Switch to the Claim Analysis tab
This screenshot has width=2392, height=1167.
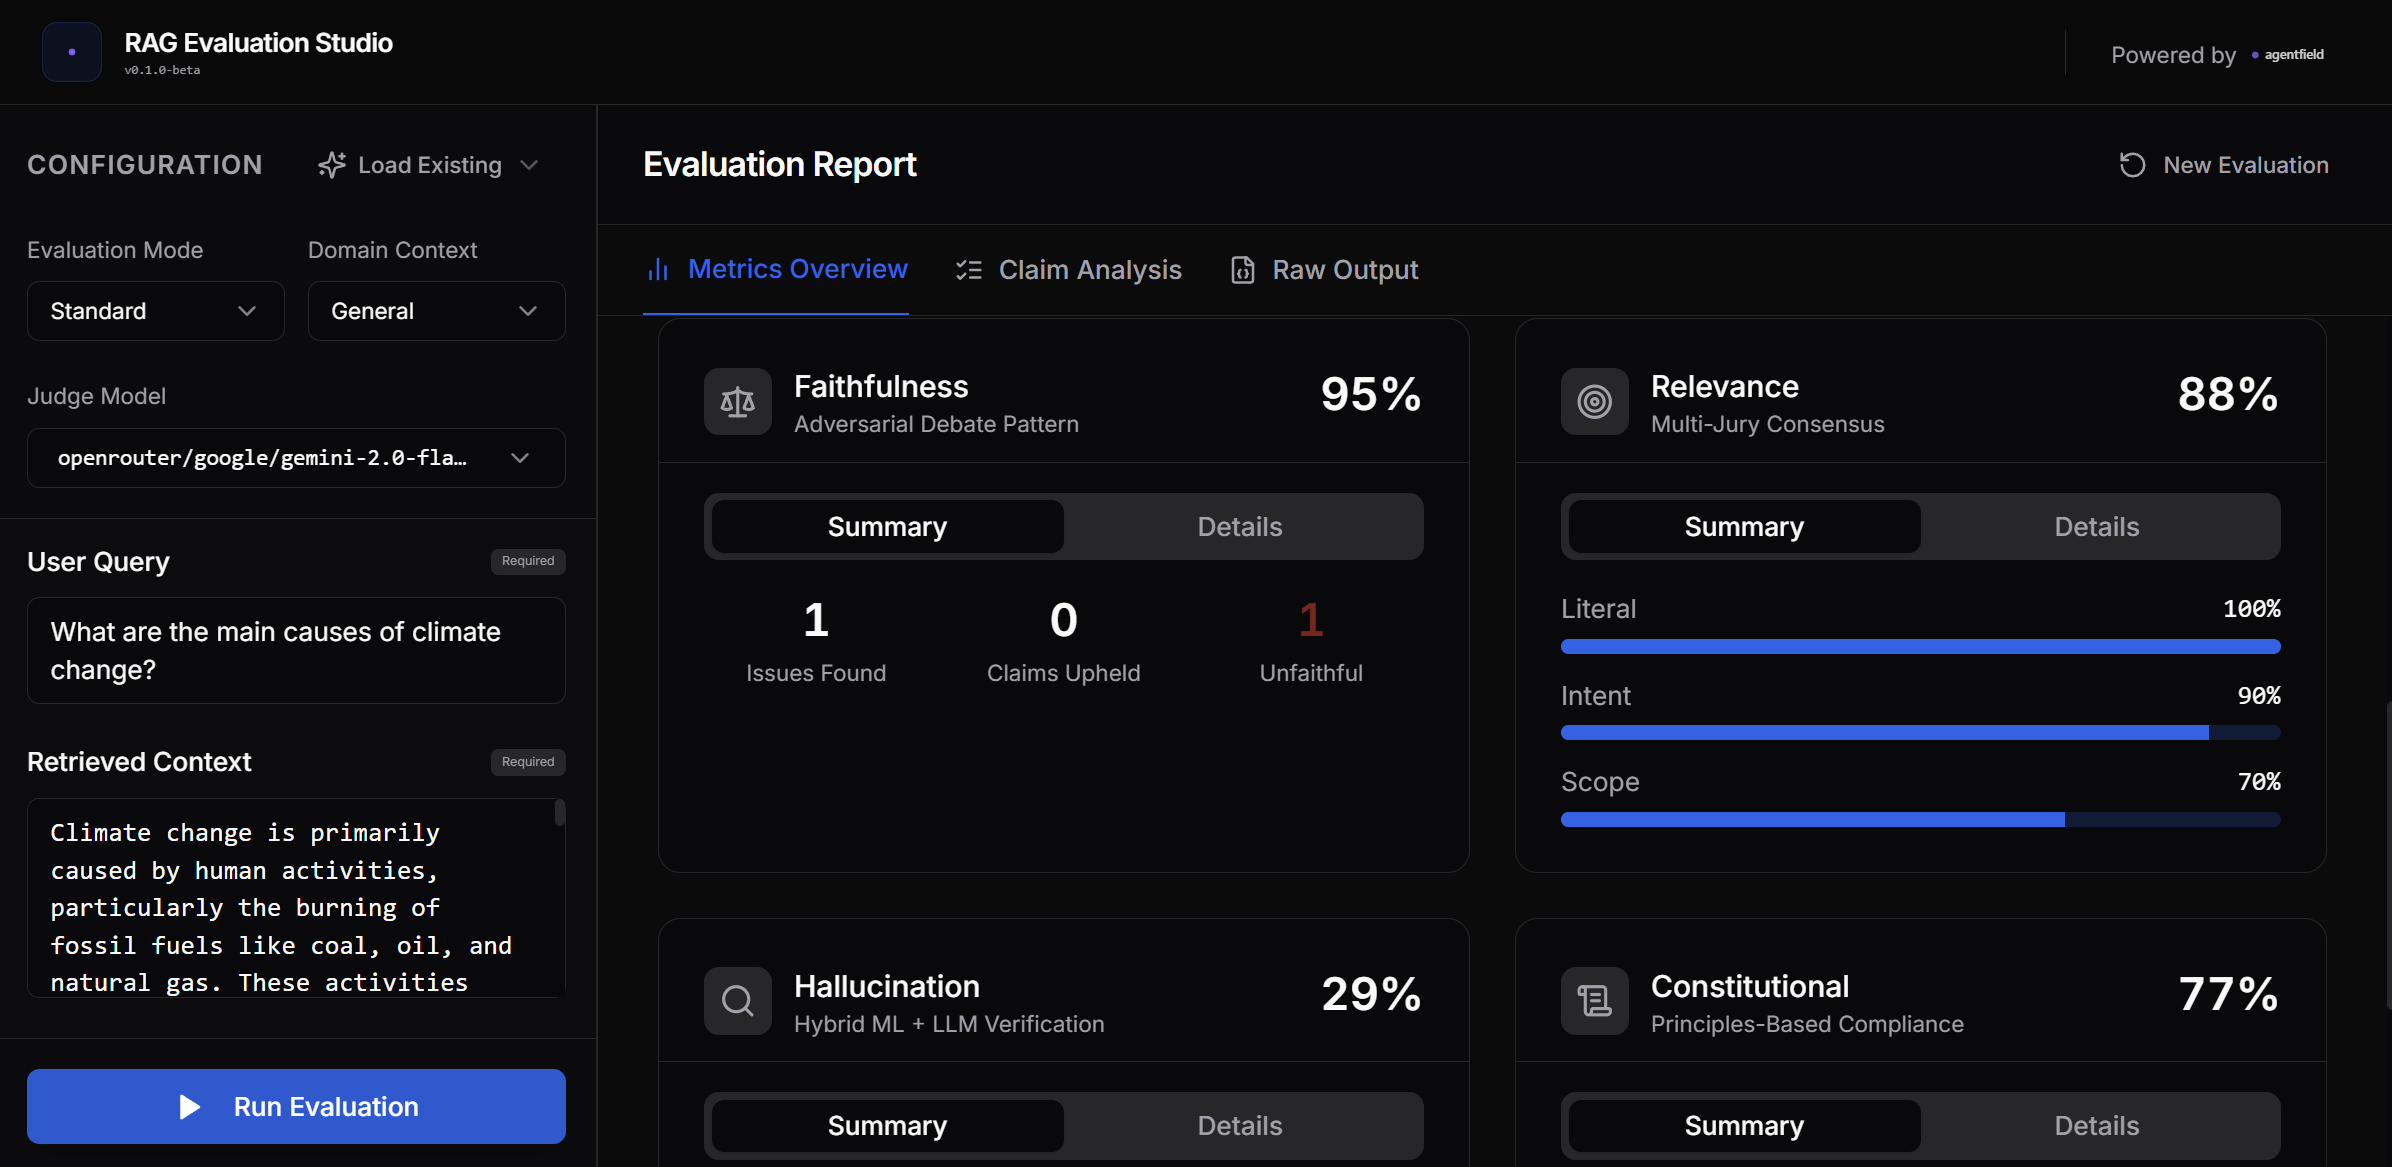tap(1068, 269)
